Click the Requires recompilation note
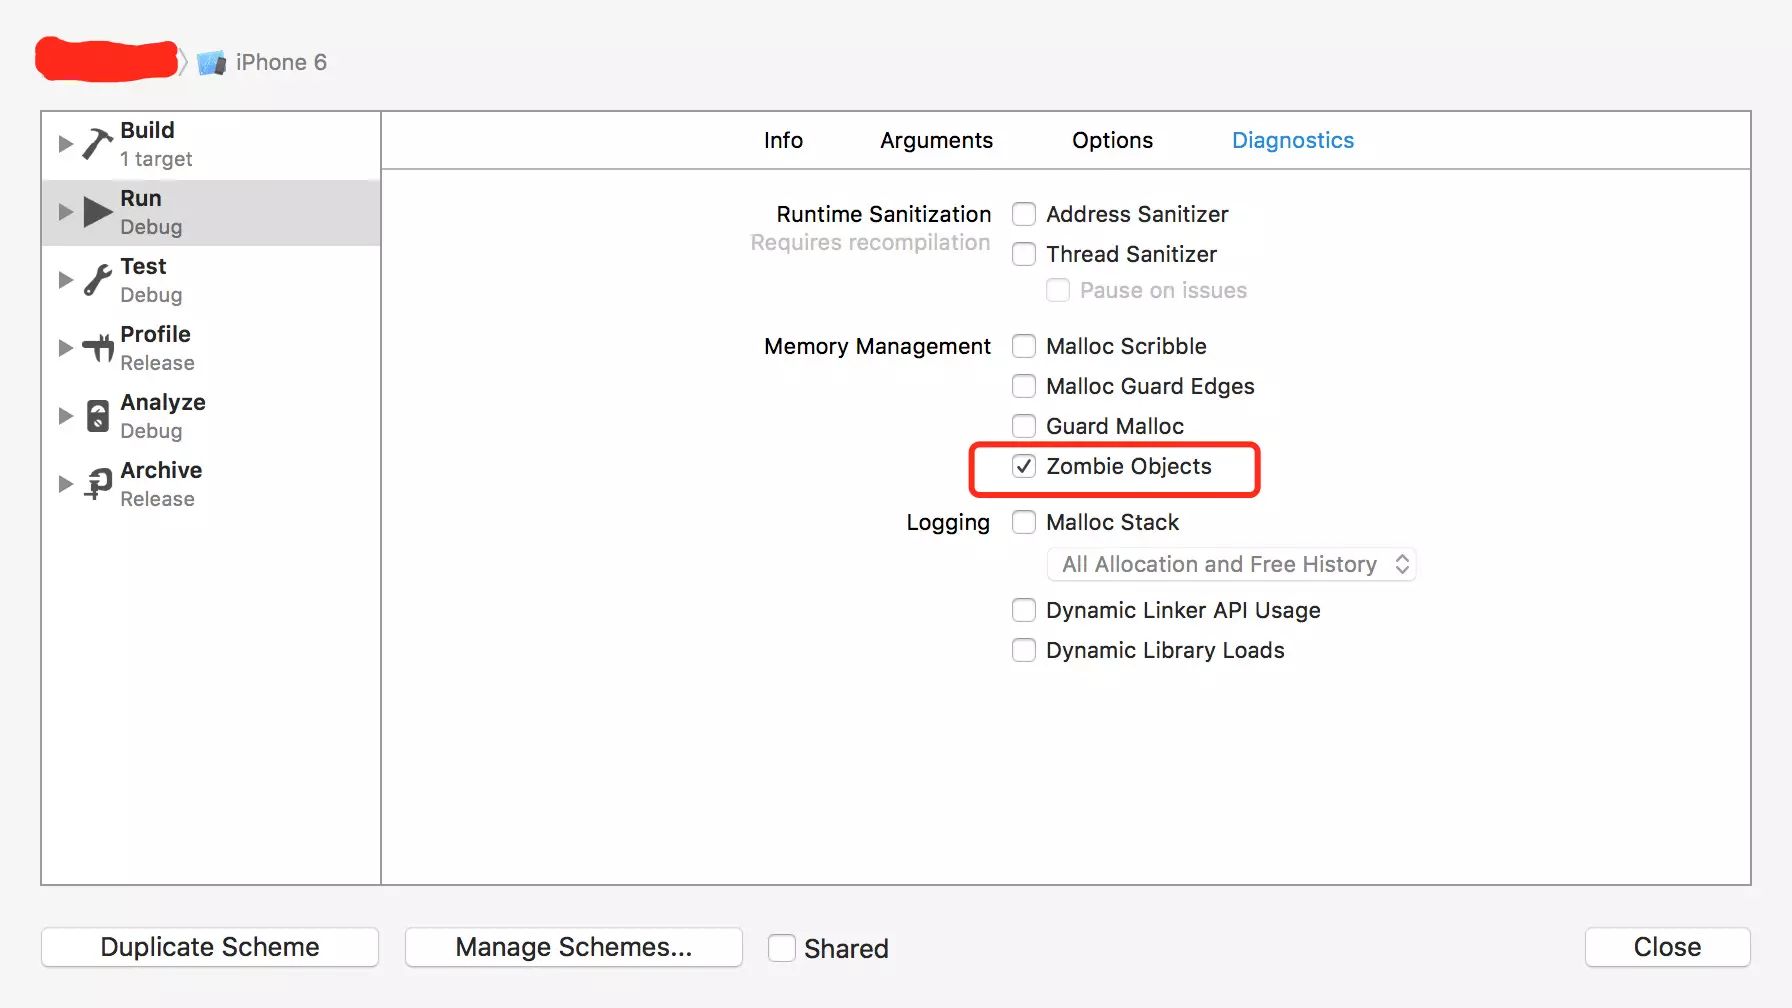 (x=870, y=242)
